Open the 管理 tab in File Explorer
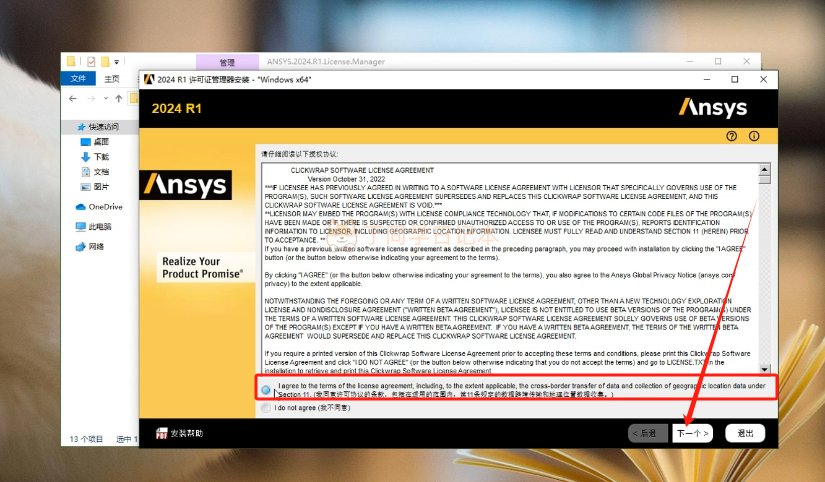 point(227,62)
